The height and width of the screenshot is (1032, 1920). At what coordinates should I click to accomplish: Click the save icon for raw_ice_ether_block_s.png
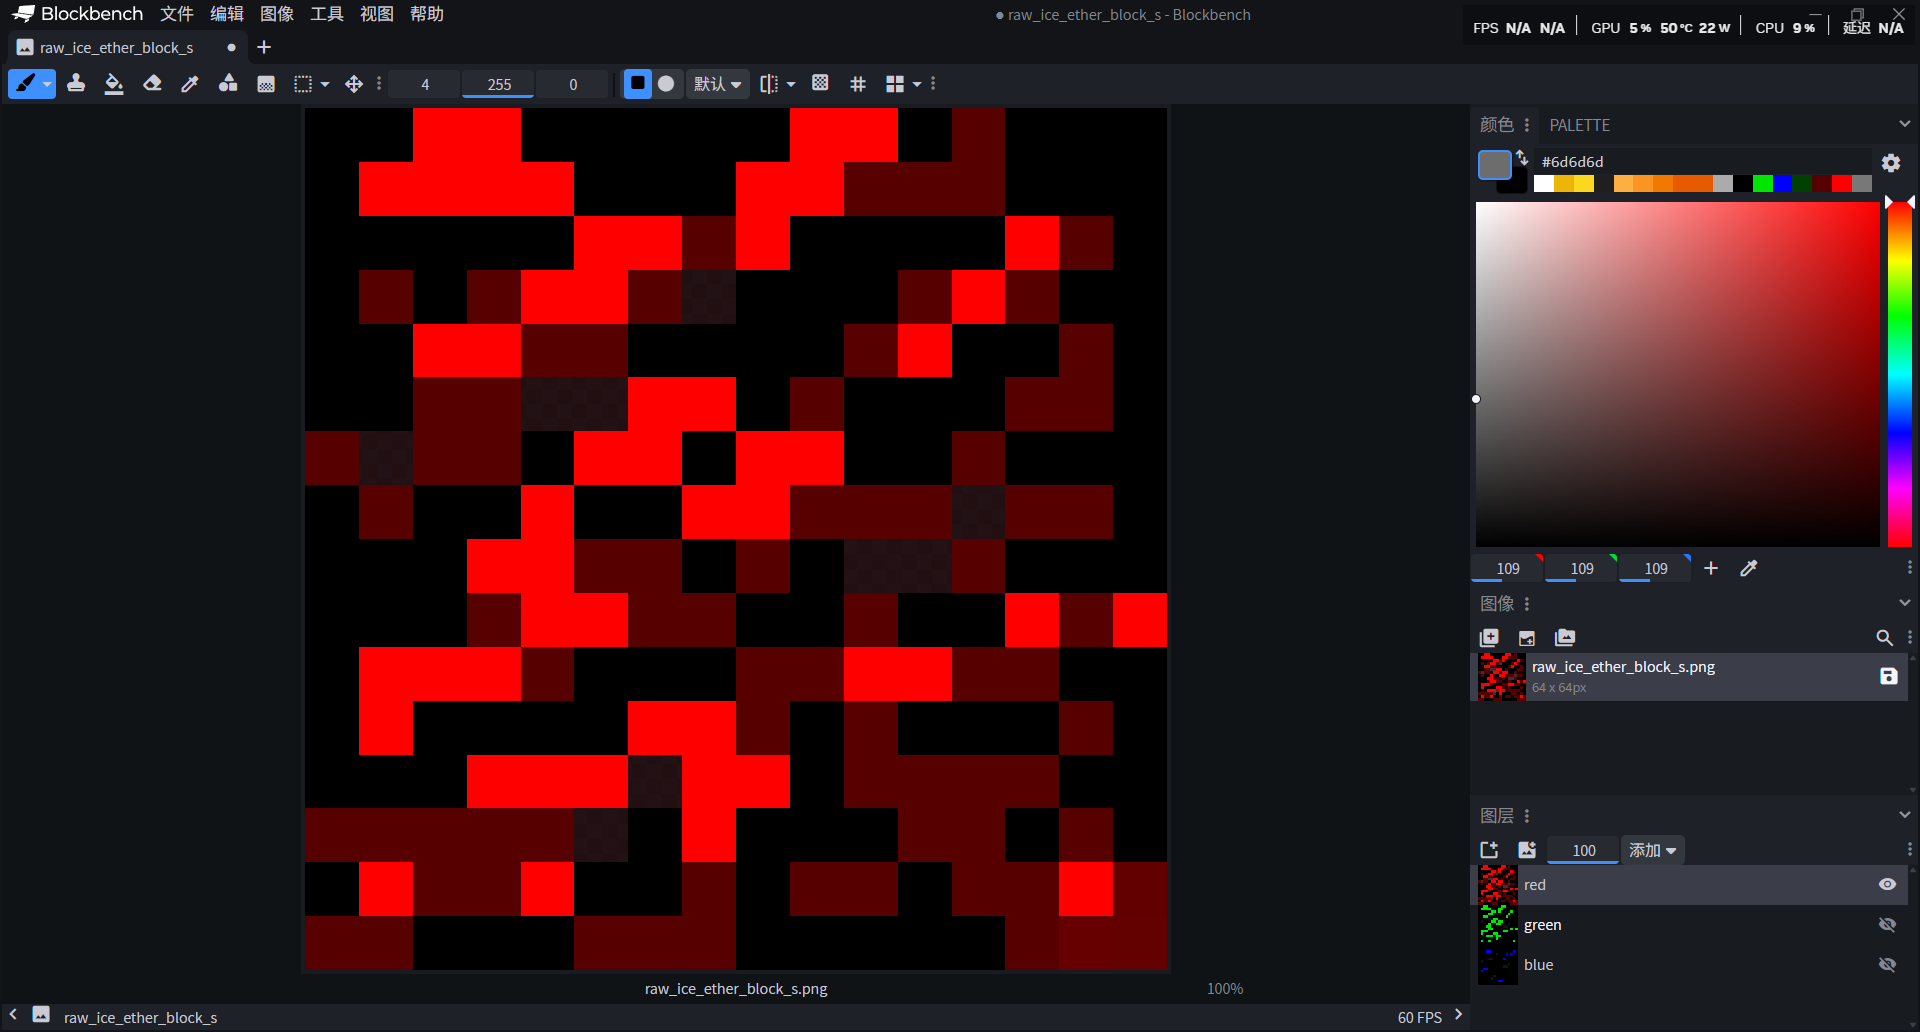coord(1888,676)
